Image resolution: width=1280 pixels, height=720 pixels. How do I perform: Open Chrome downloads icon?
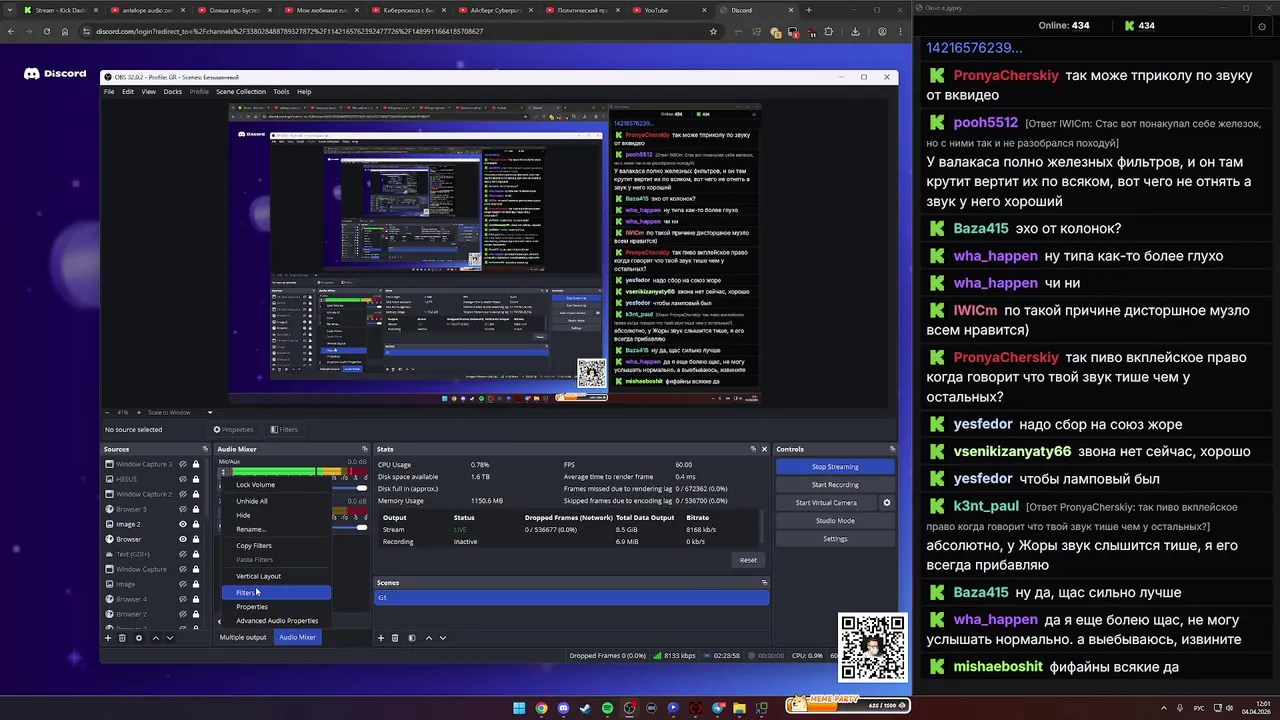(x=855, y=31)
